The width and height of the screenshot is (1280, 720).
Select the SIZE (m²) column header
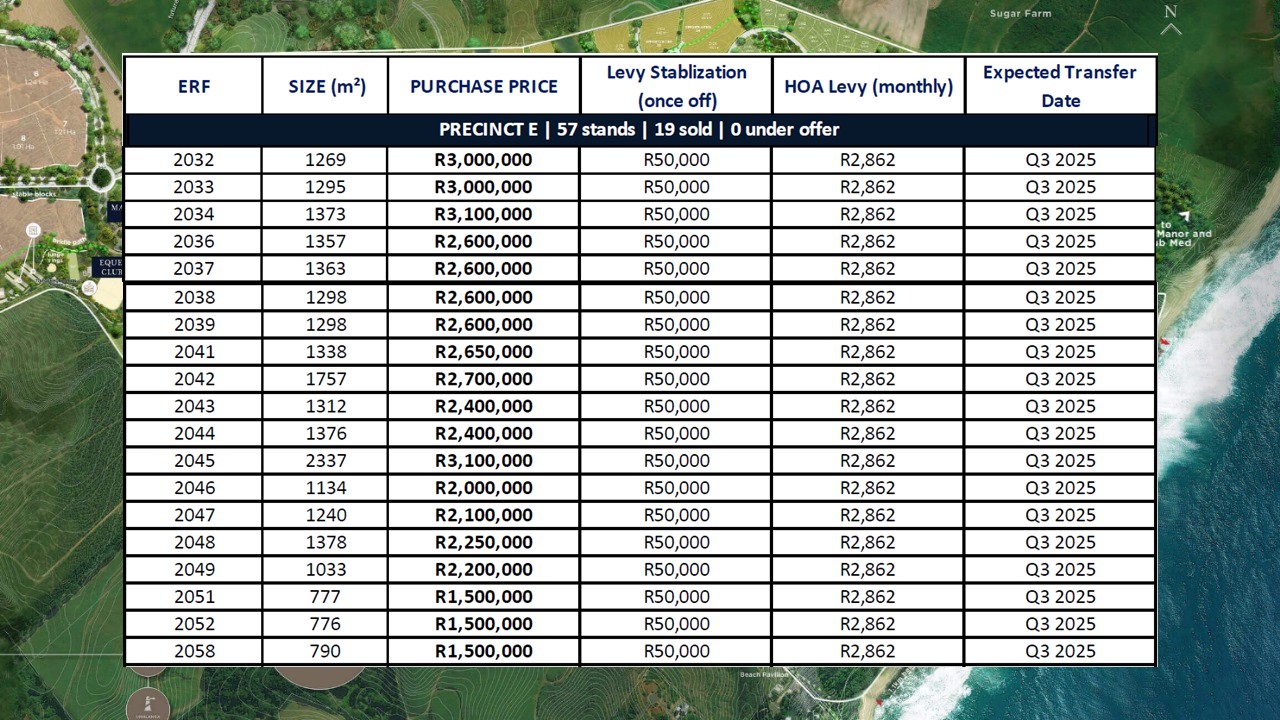pyautogui.click(x=326, y=86)
